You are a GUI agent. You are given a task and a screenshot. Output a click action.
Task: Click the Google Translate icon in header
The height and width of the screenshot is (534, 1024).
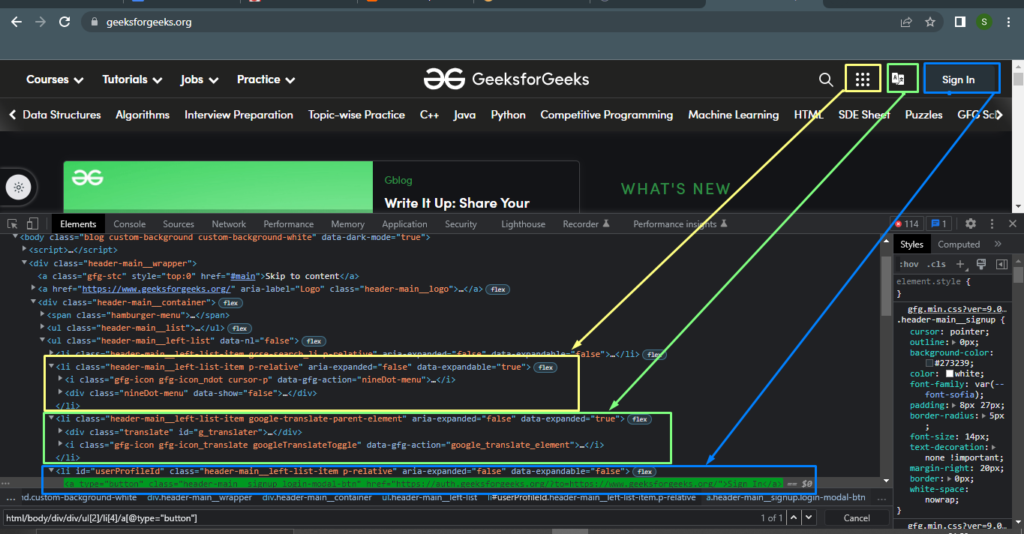pyautogui.click(x=900, y=79)
